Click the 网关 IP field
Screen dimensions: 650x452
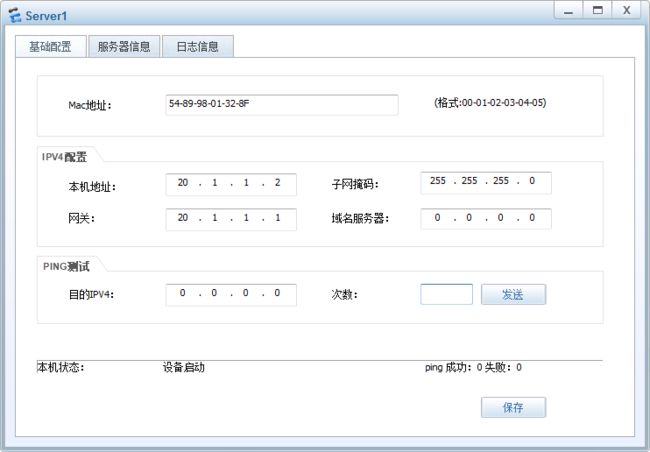click(x=231, y=219)
